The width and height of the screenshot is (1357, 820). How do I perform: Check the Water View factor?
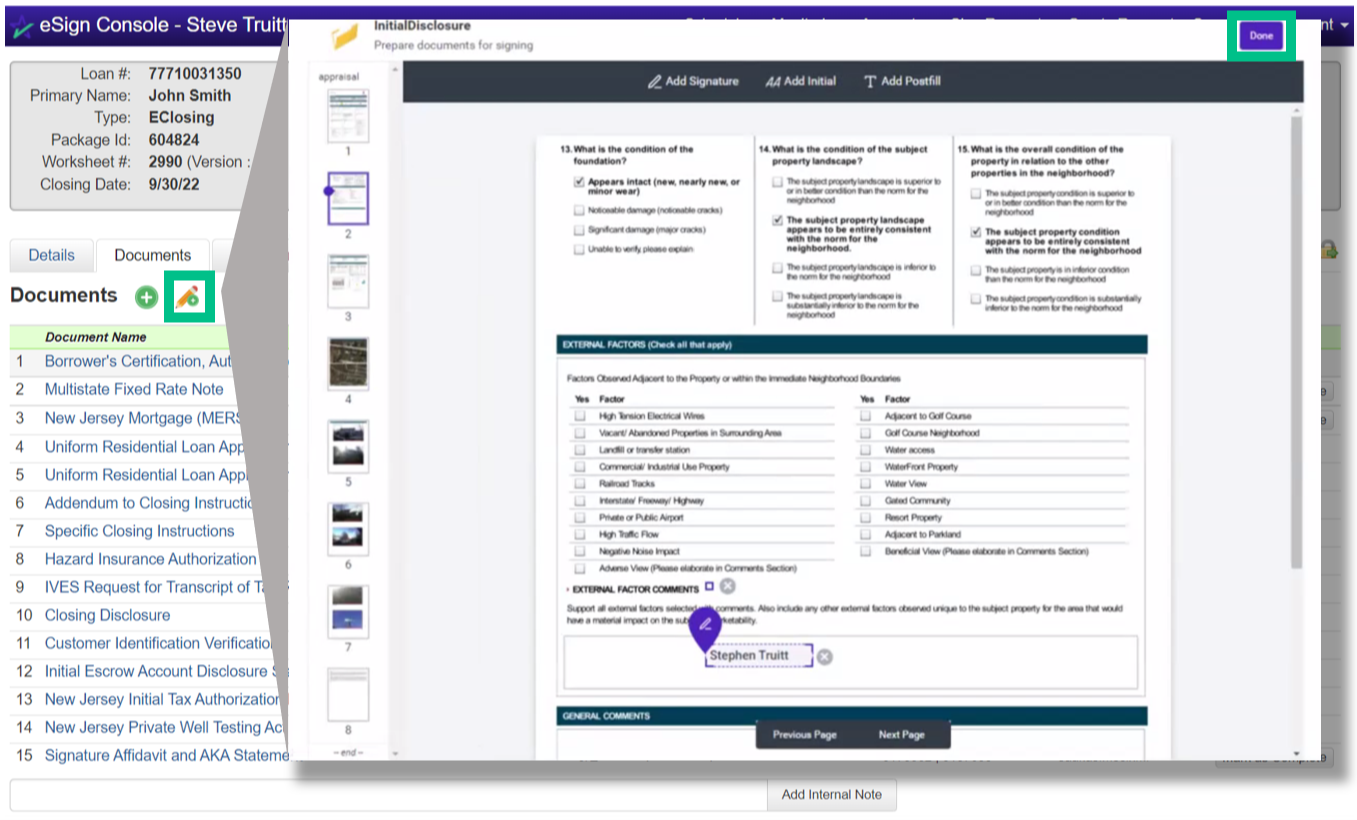[866, 484]
